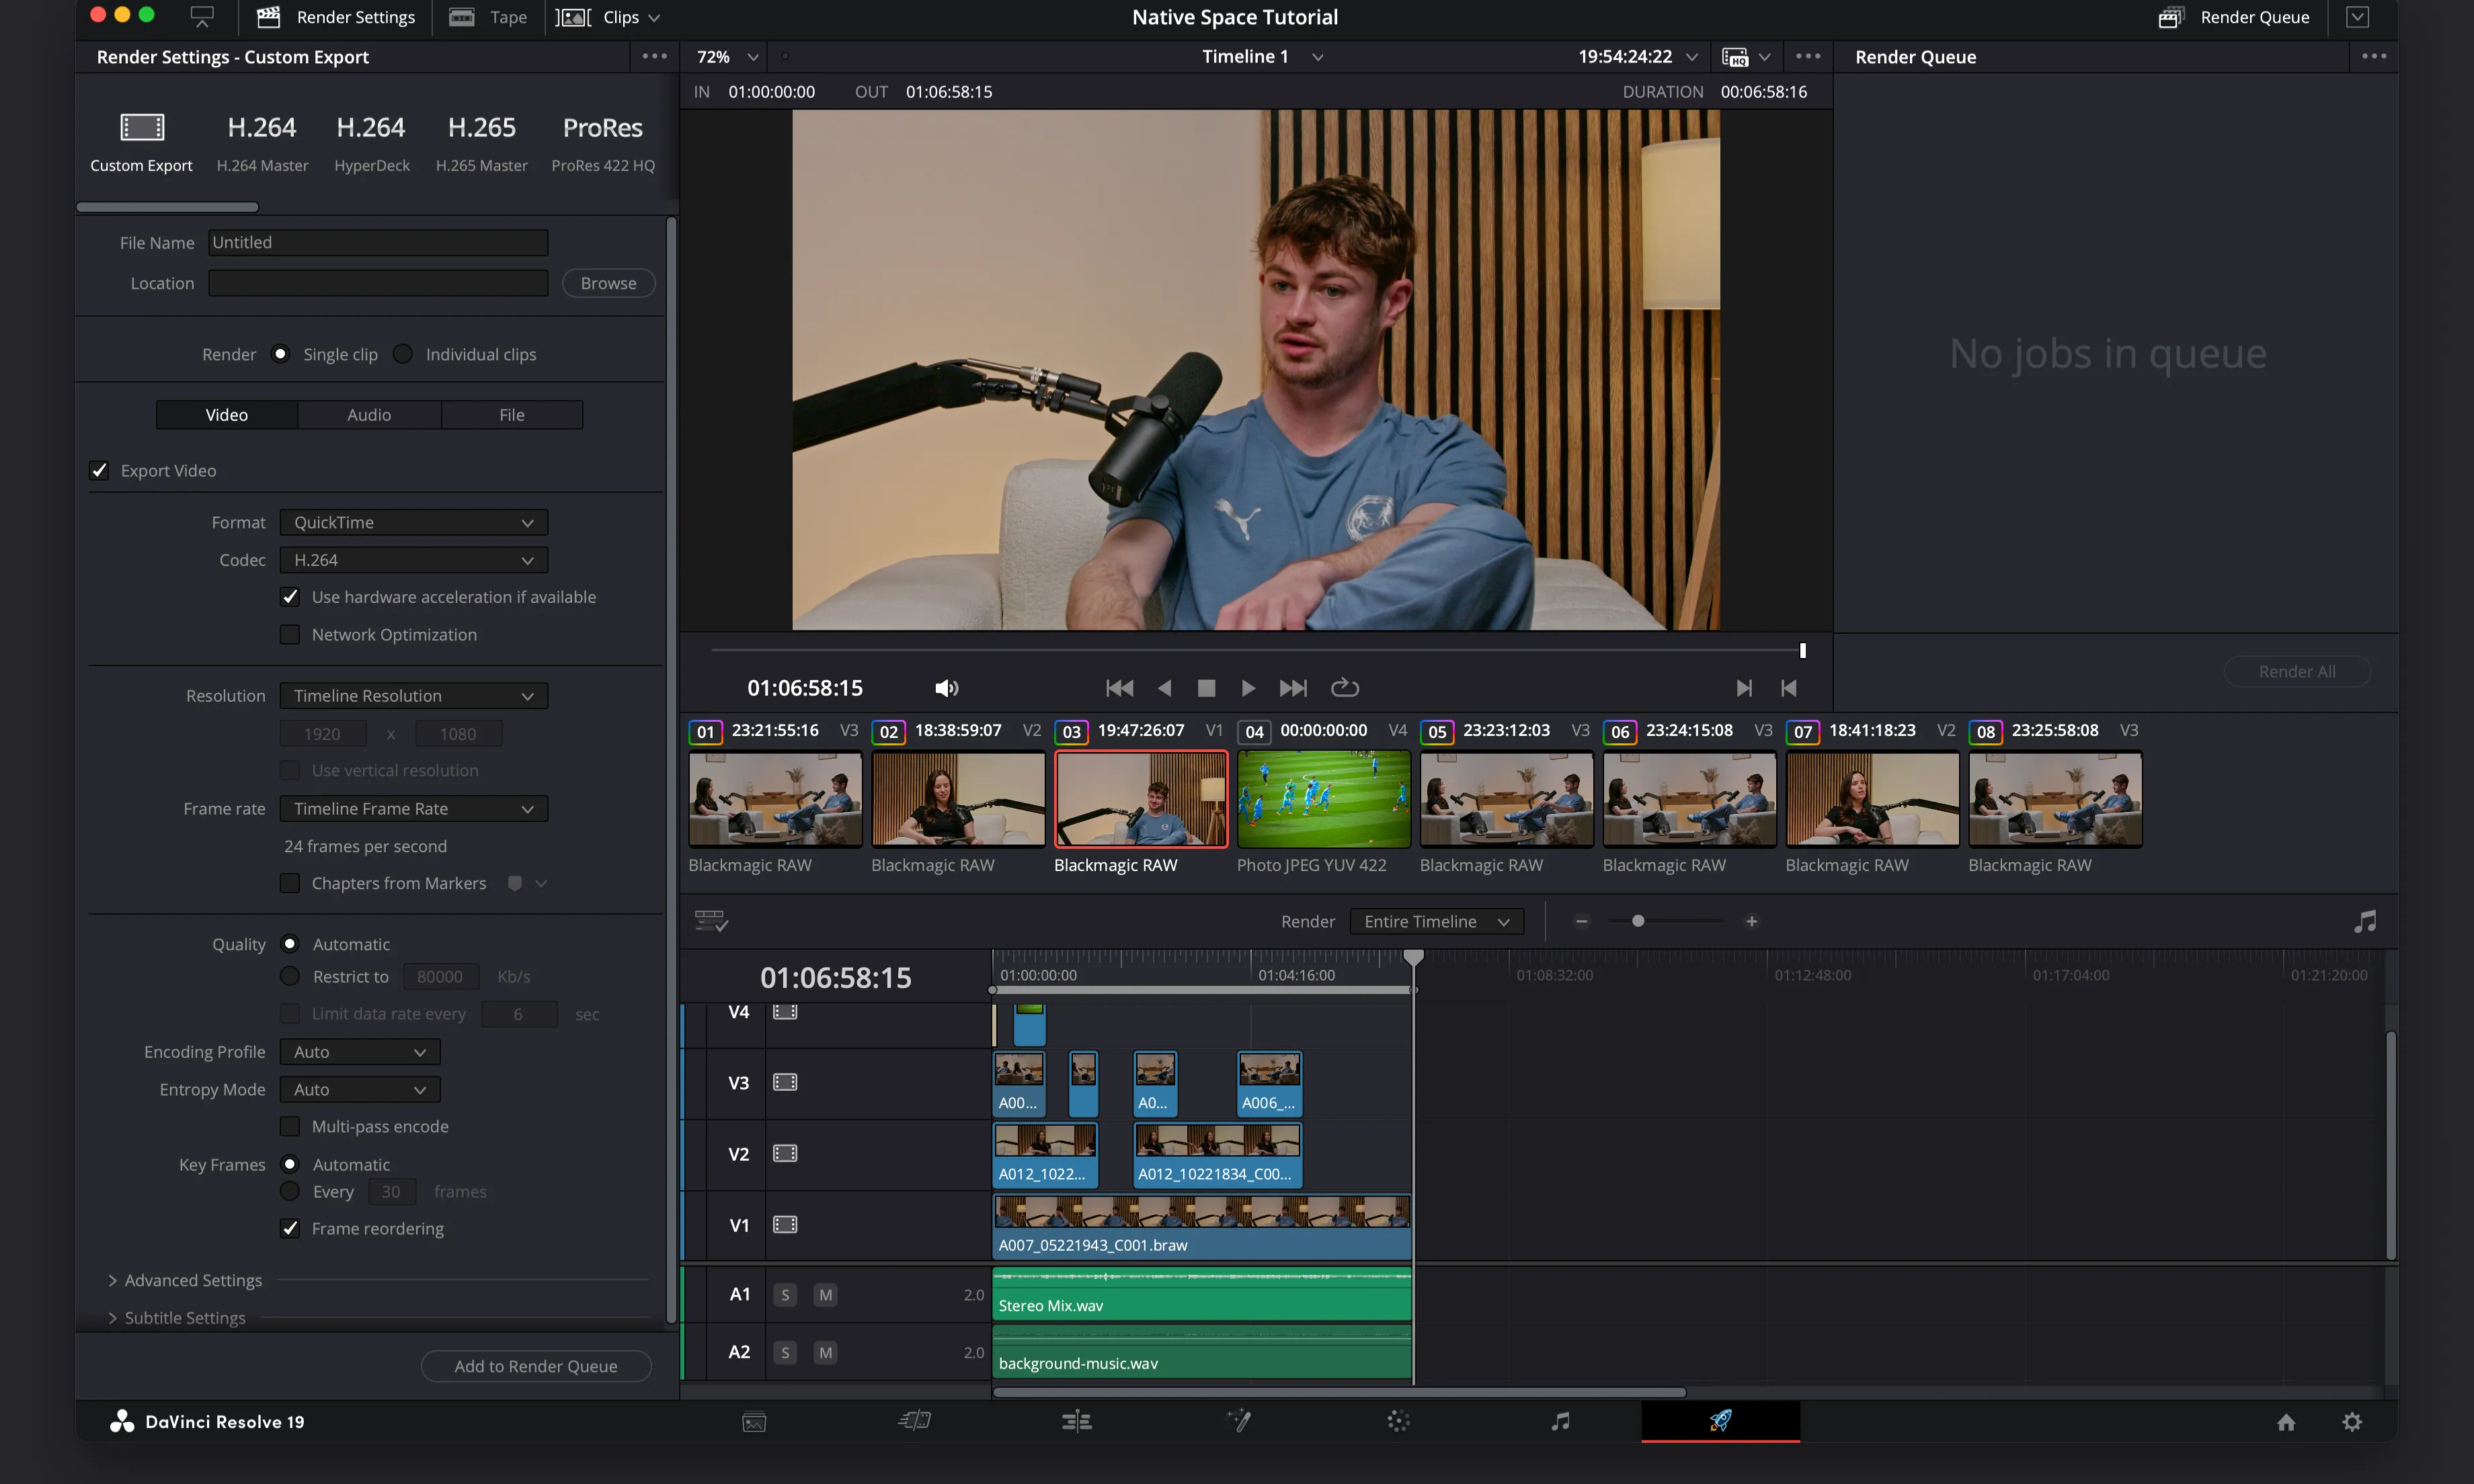The image size is (2474, 1484).
Task: Click the V3 track film strip icon
Action: 785,1082
